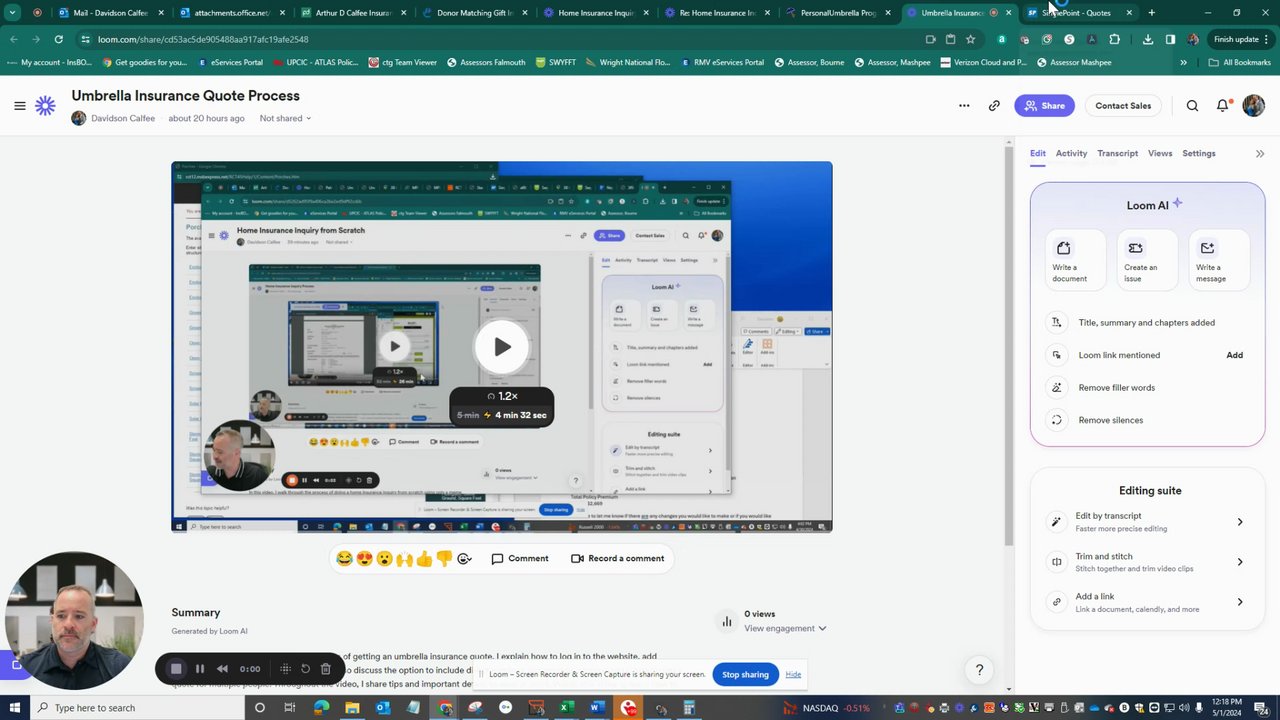Open All Bookmarks folder
The height and width of the screenshot is (720, 1280).
[1239, 62]
